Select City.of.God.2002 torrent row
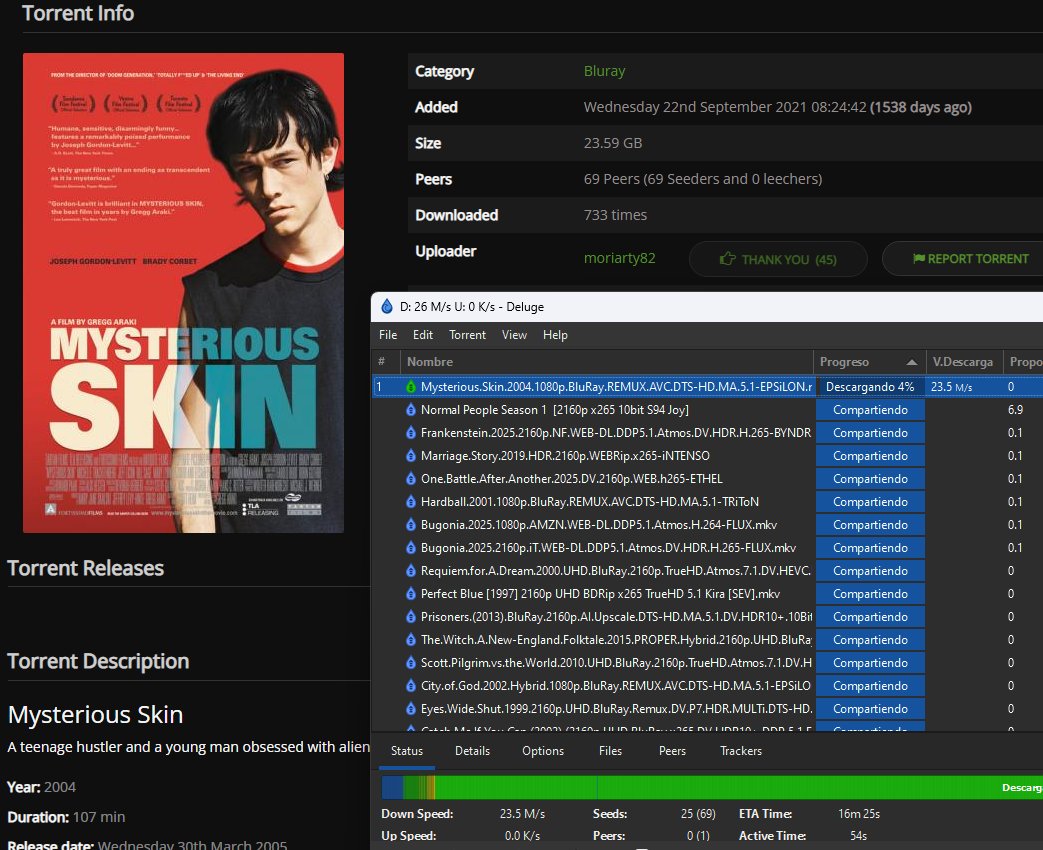Viewport: 1043px width, 850px height. [x=707, y=686]
